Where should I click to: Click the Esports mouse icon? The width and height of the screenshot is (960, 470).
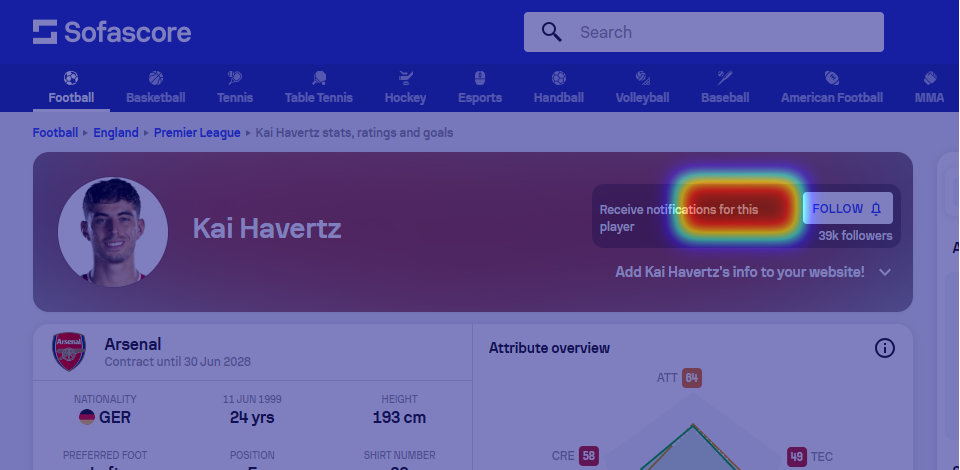(480, 78)
